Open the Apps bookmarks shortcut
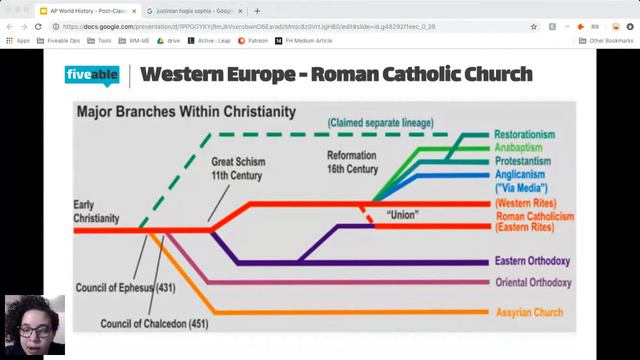Viewport: 640px width, 360px height. [x=18, y=41]
